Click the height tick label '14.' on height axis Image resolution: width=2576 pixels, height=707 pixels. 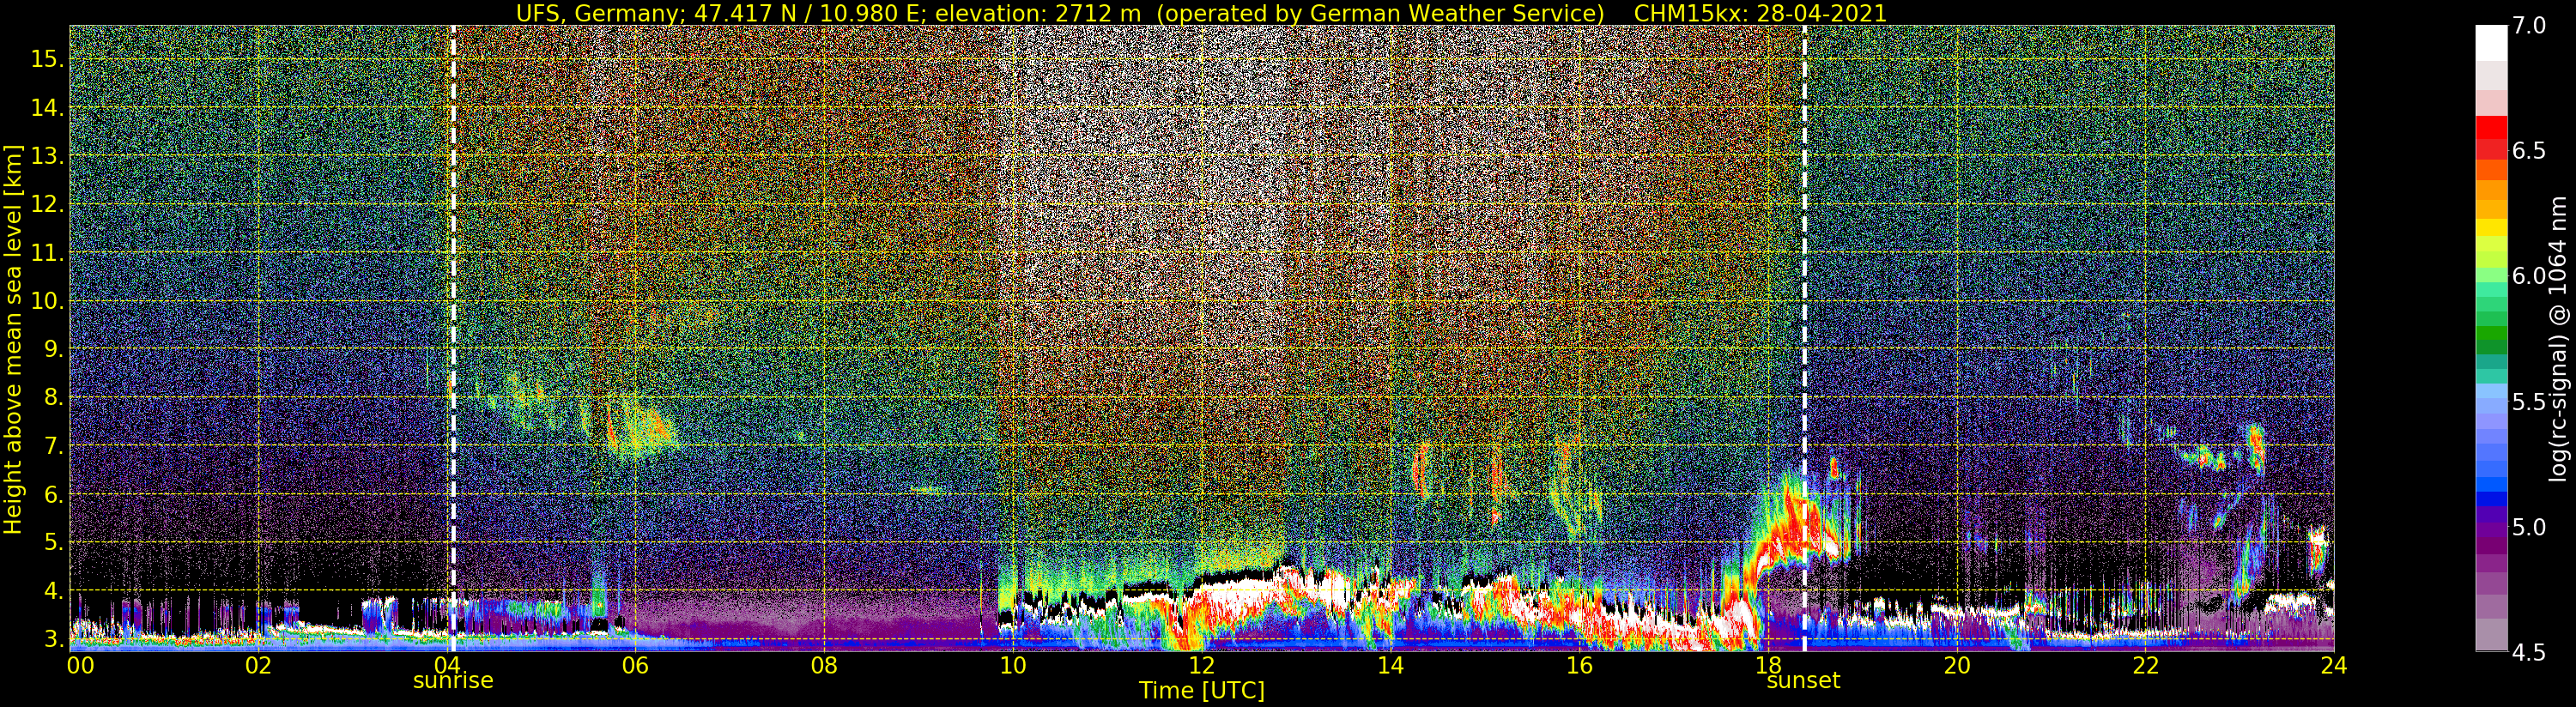click(47, 108)
